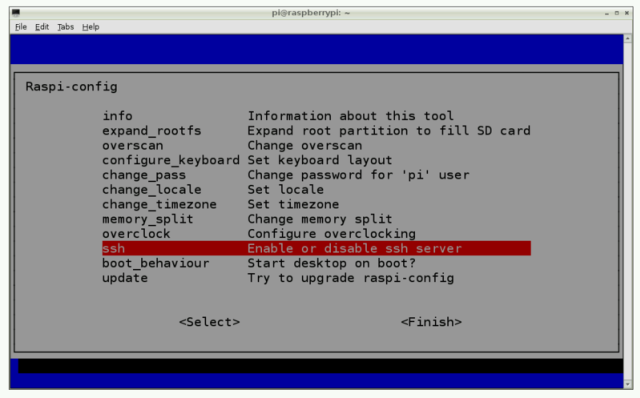The image size is (640, 398).
Task: Select change_pass to change pi password
Action: tap(316, 175)
